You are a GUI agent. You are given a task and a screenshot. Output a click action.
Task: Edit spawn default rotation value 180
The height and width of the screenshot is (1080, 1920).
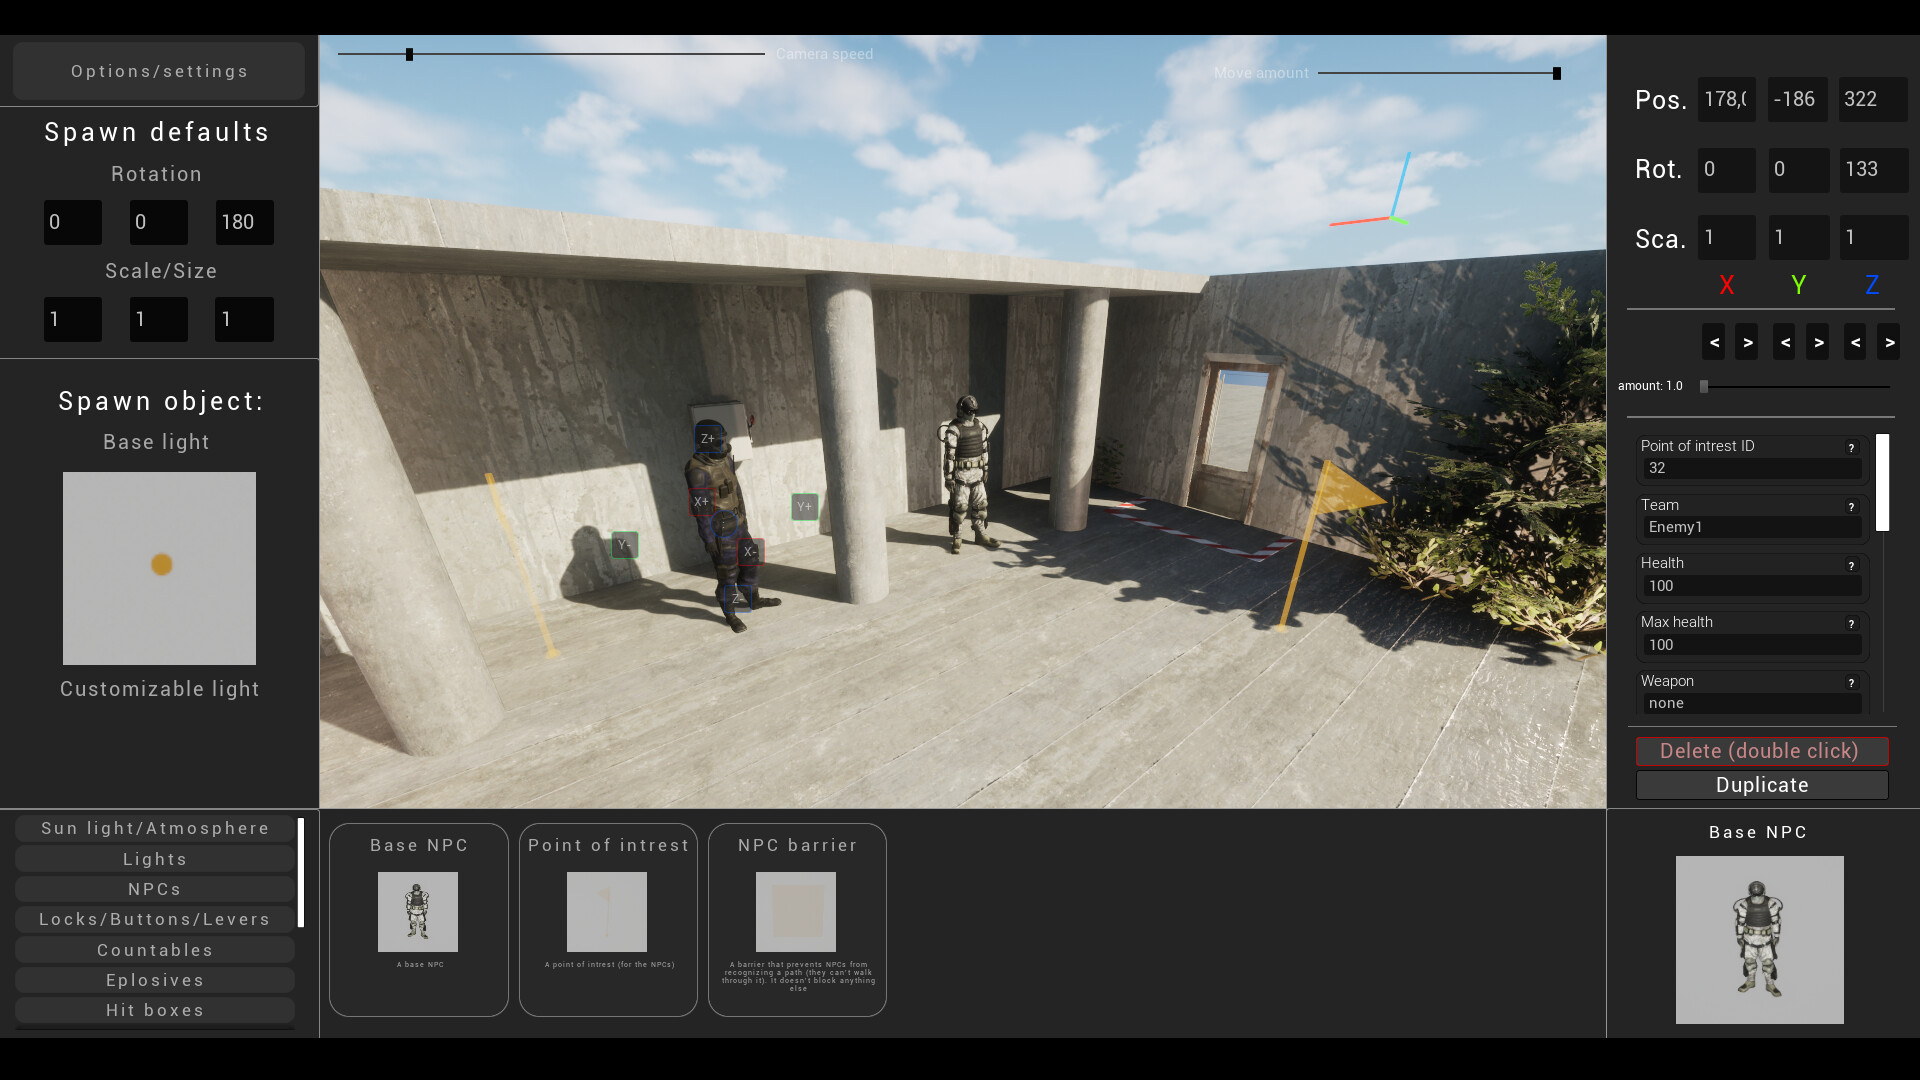tap(244, 222)
